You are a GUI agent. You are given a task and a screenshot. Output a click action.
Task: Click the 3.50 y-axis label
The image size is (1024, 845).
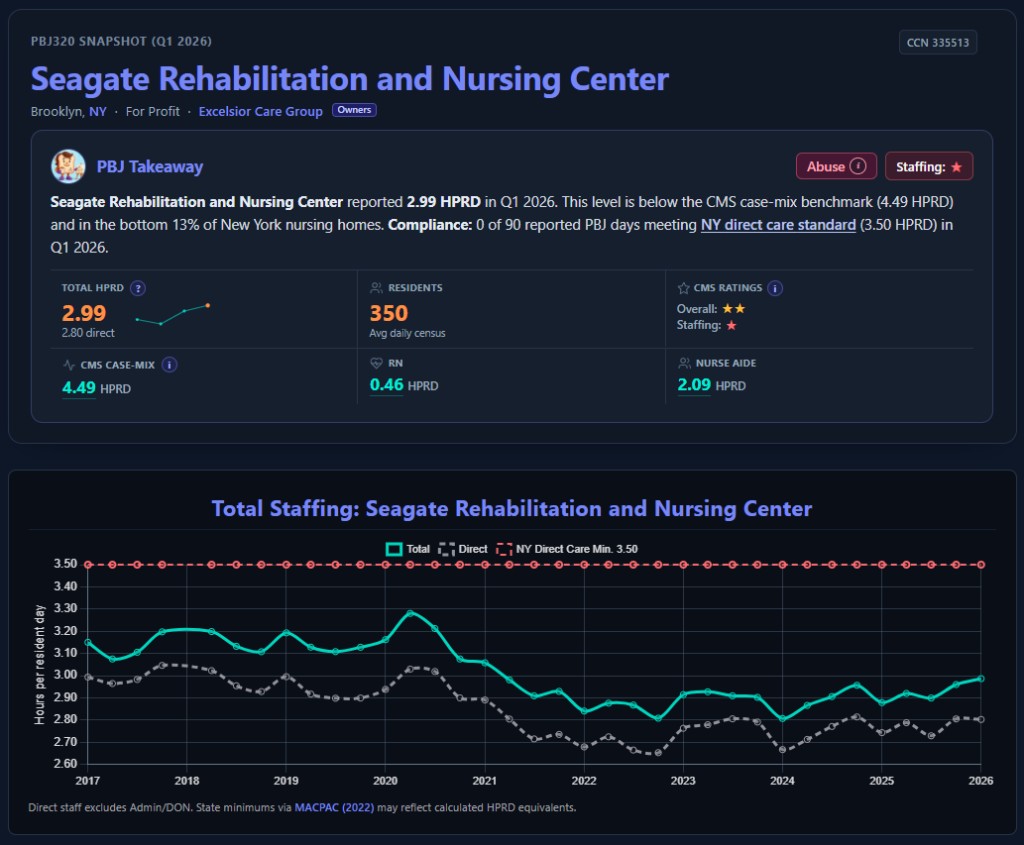[x=65, y=564]
